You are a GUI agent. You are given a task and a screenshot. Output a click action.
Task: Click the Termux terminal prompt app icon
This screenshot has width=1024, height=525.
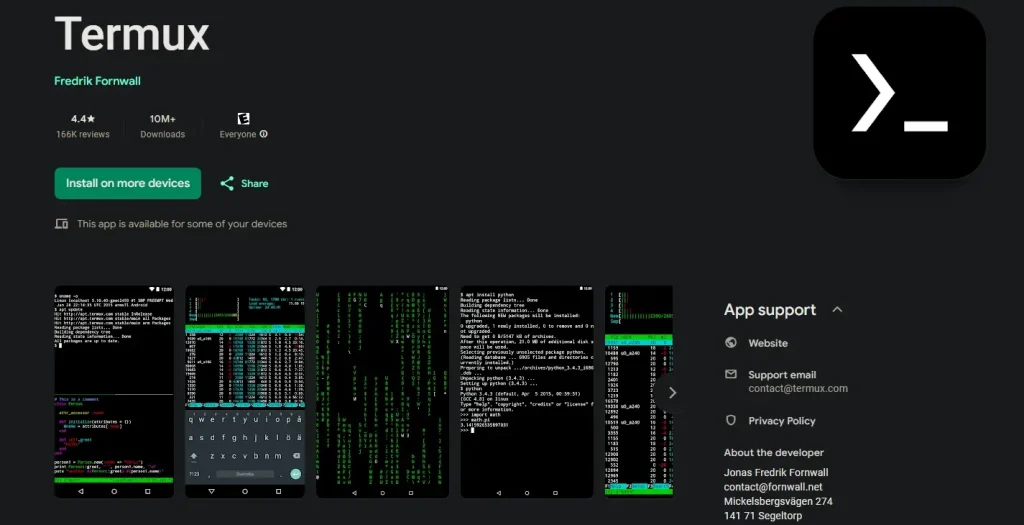point(899,93)
